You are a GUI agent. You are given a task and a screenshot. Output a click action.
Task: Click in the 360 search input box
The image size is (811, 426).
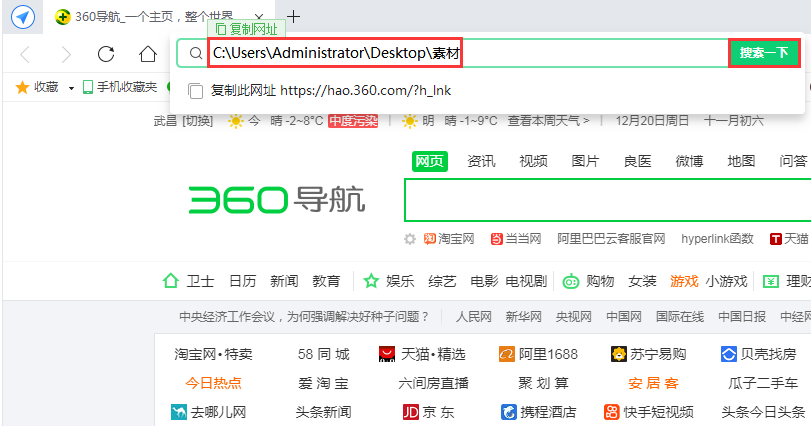click(608, 200)
